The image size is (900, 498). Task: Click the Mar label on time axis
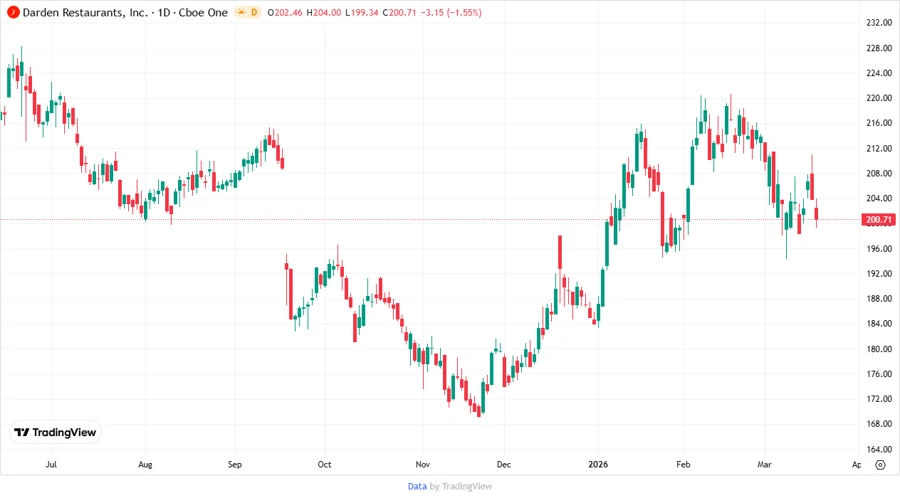pyautogui.click(x=765, y=465)
